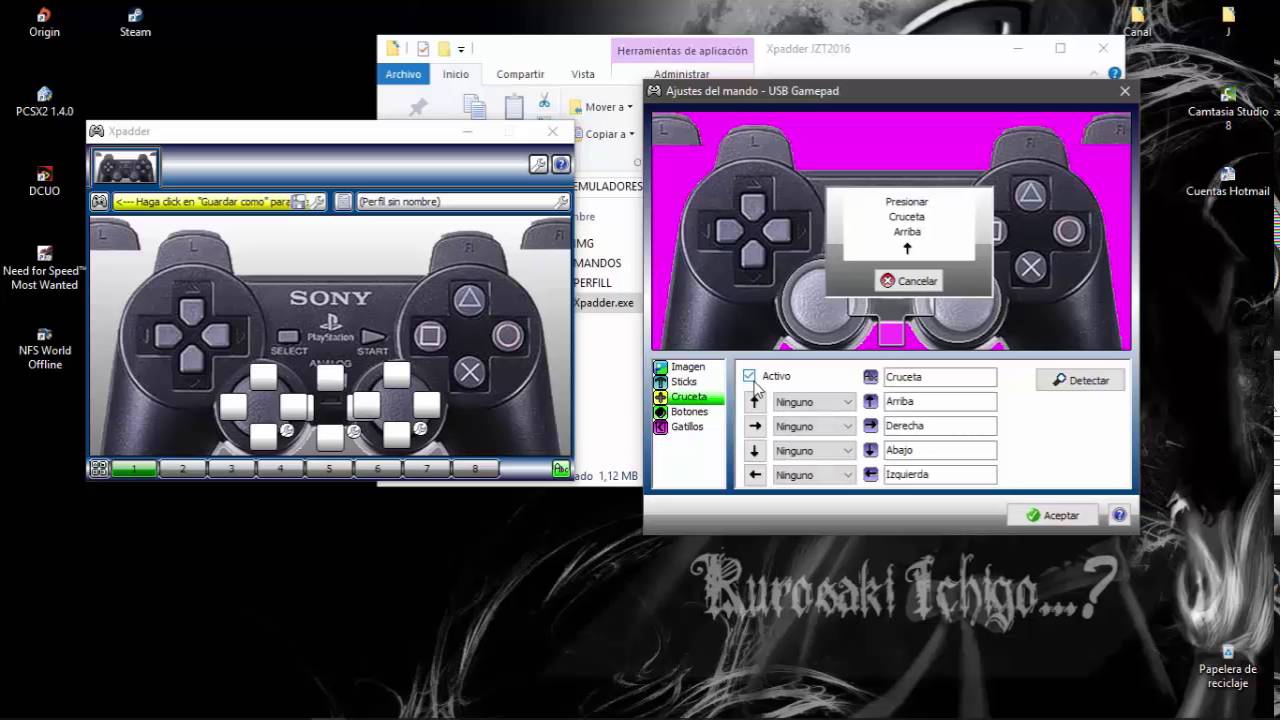Click the gamepad icon beside the yellow layout field
Image resolution: width=1280 pixels, height=720 pixels.
[99, 202]
